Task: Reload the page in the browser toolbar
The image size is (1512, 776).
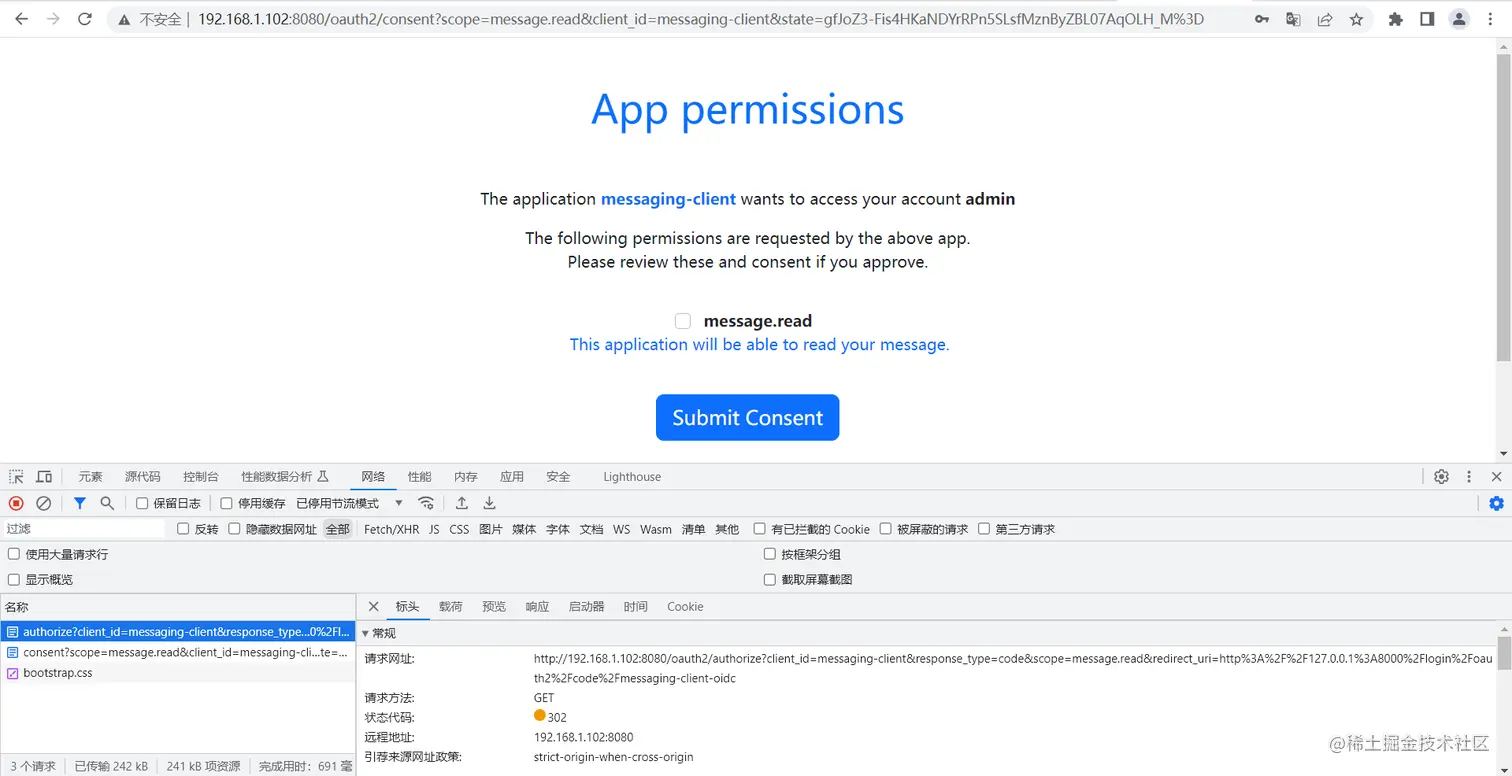Action: pos(84,18)
